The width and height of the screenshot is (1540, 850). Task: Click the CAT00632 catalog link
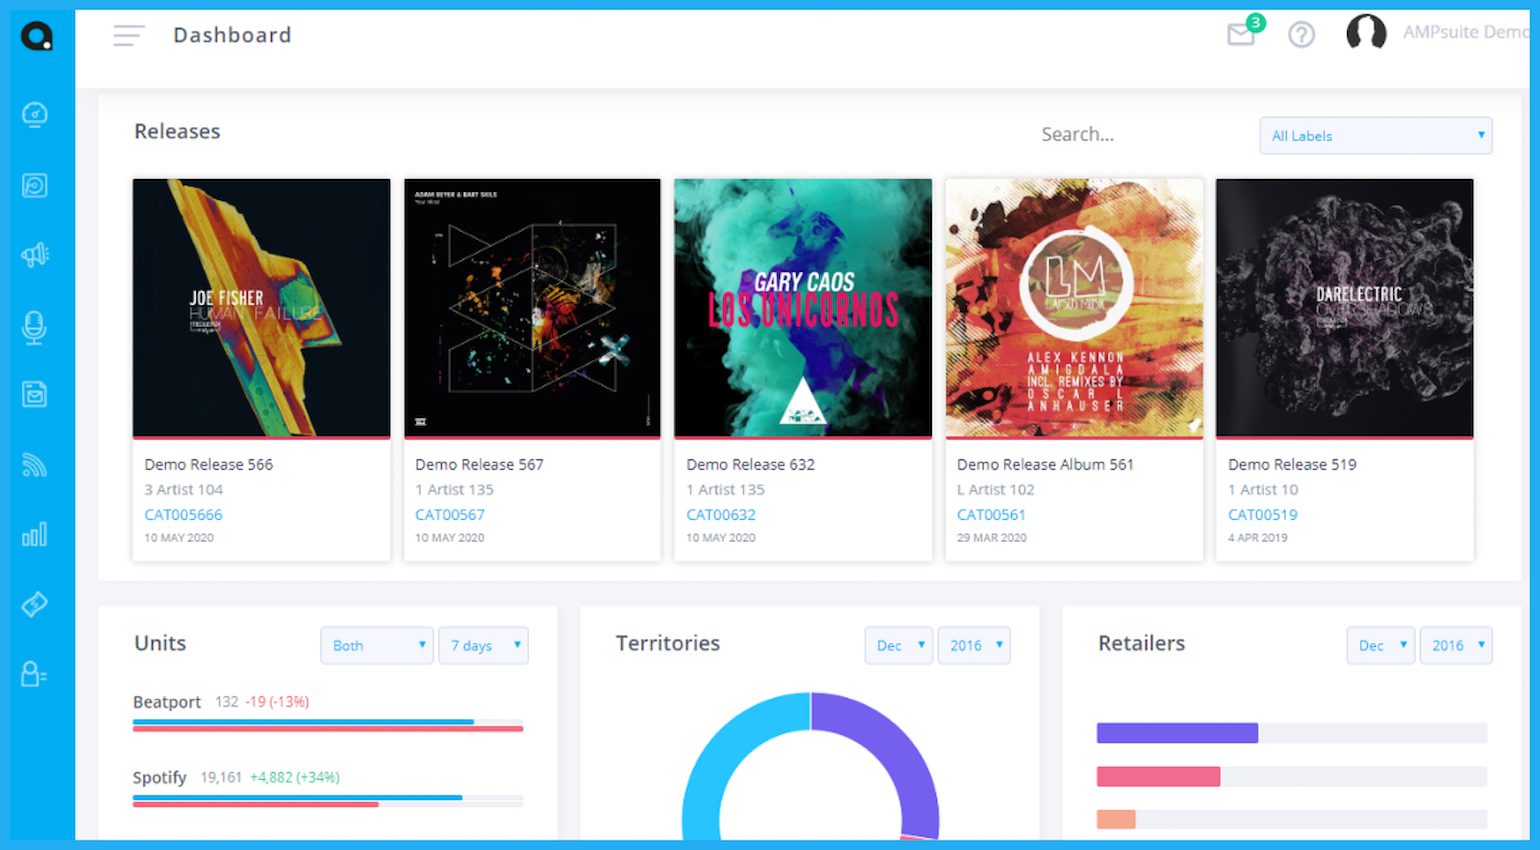point(721,515)
